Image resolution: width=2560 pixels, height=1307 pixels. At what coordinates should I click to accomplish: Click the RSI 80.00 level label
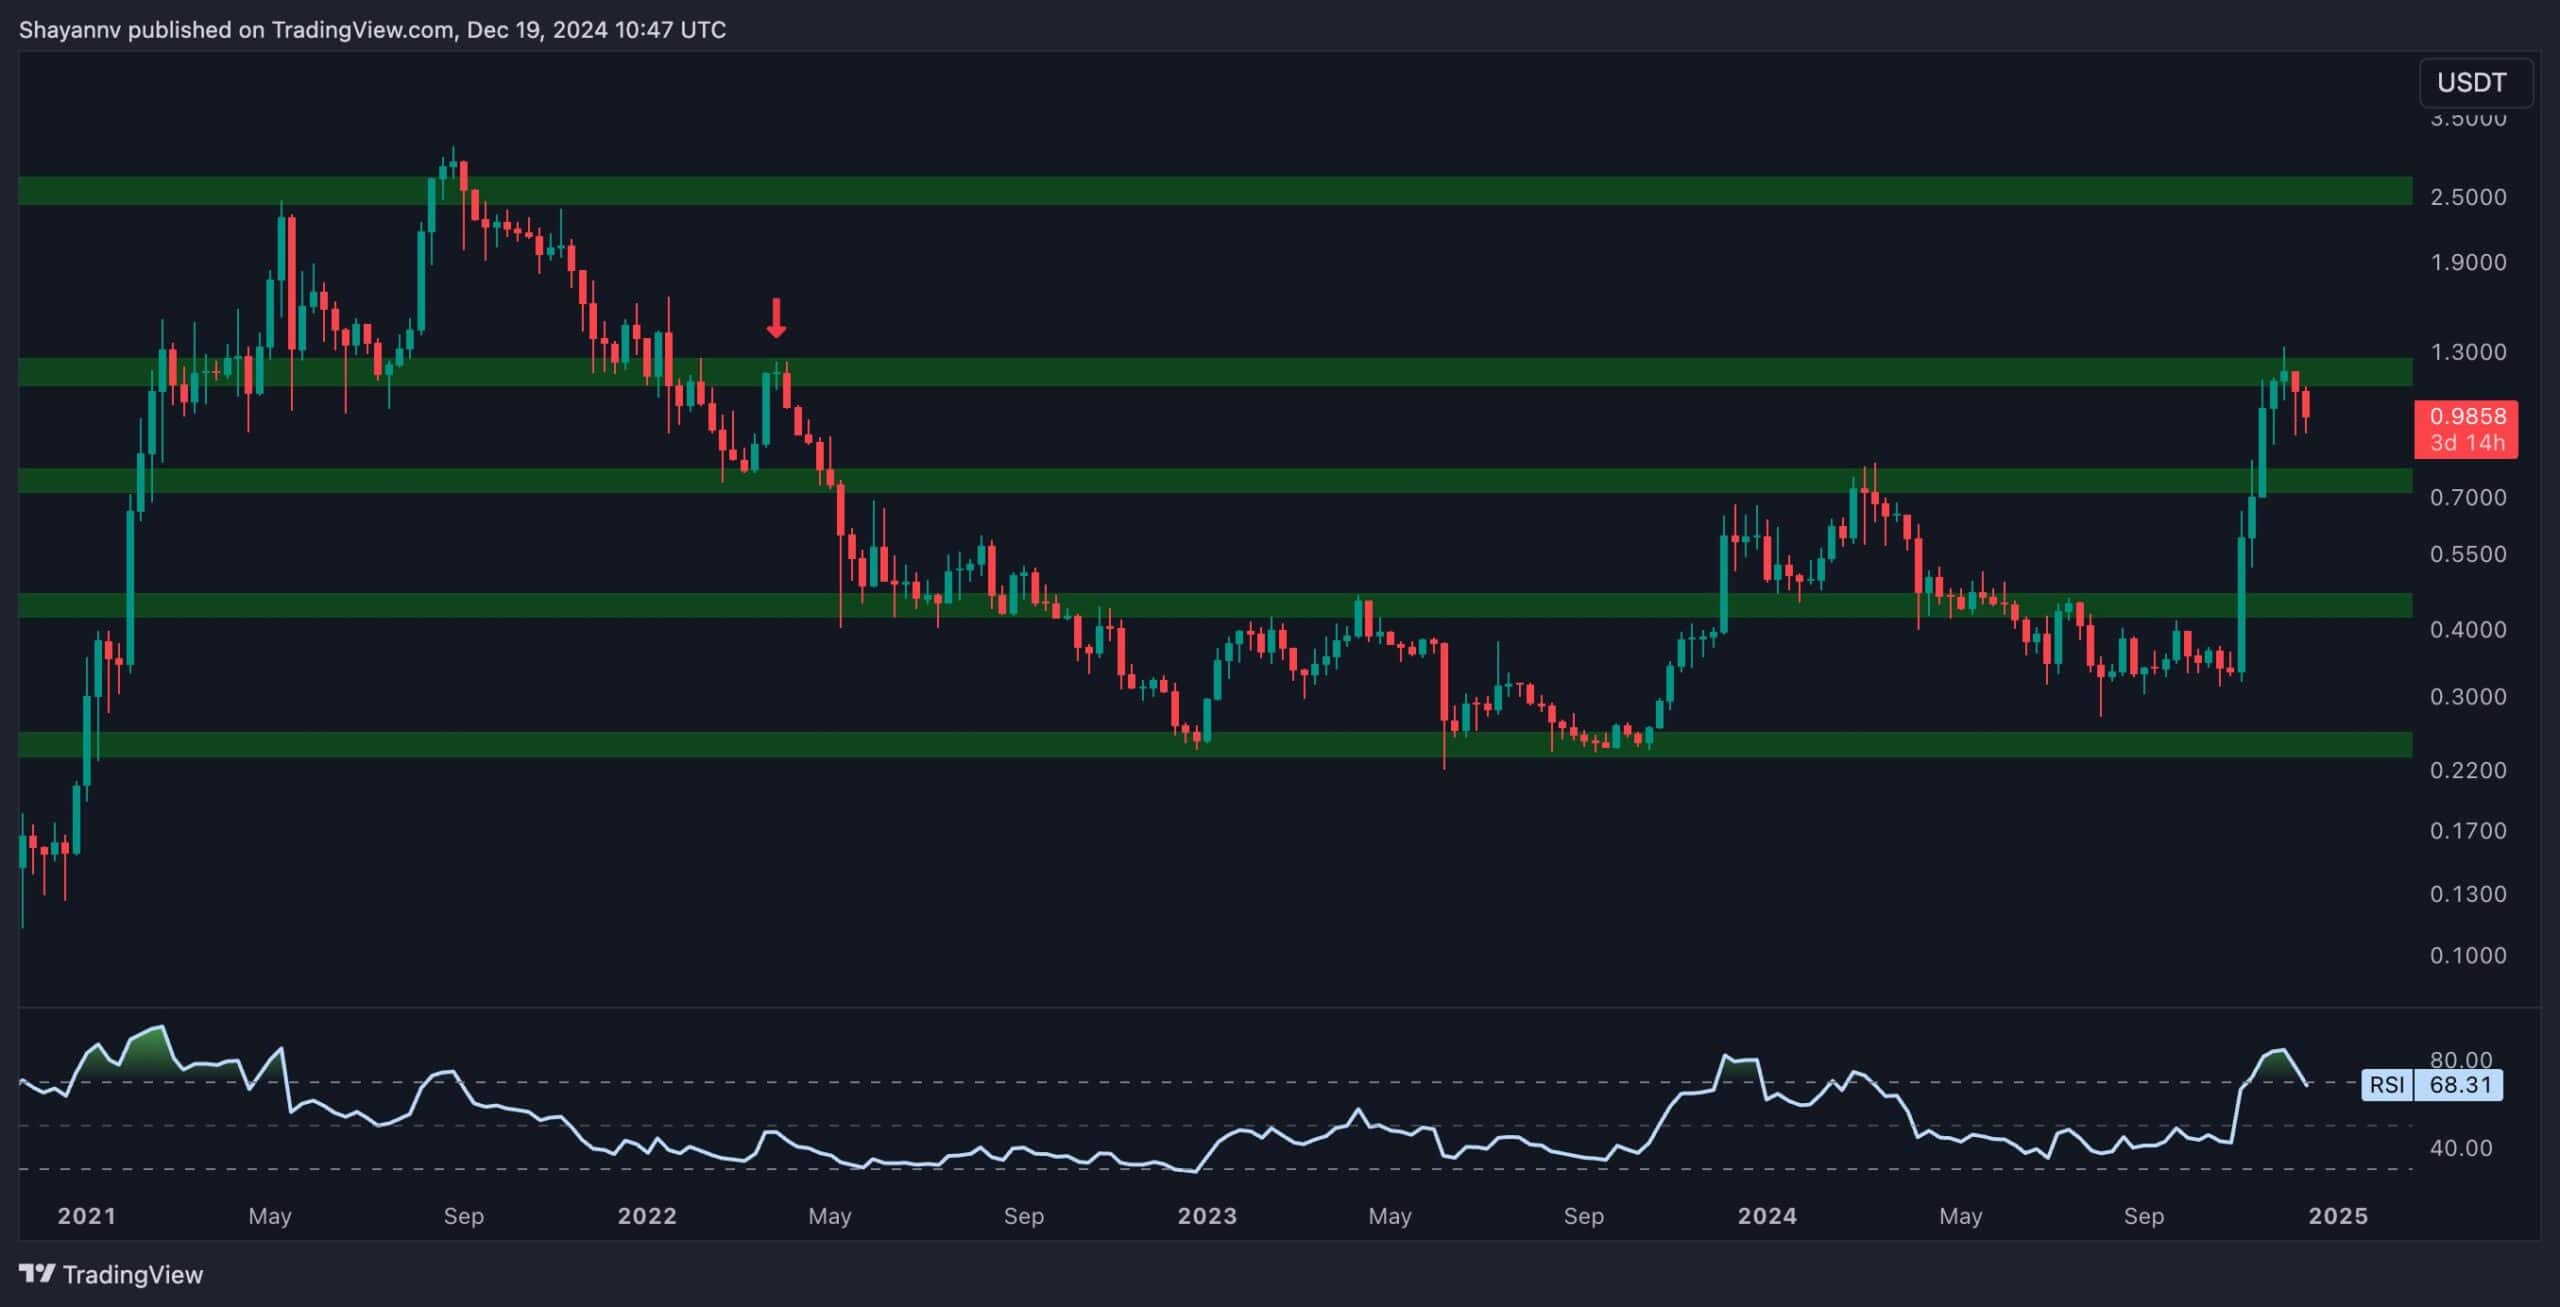[x=2460, y=1059]
